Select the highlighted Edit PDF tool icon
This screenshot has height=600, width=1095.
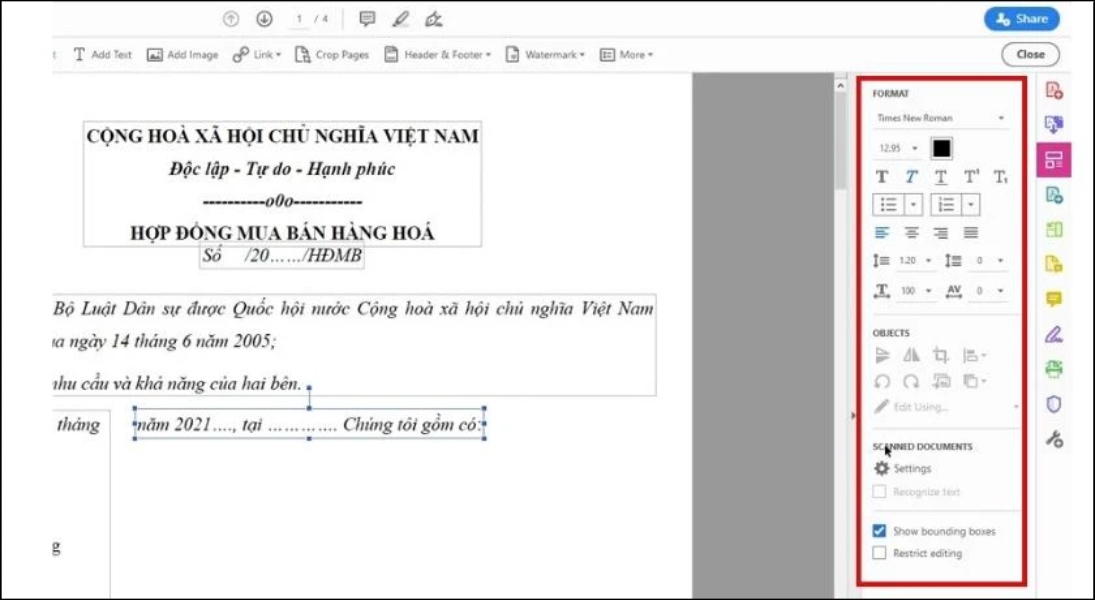coord(1054,160)
